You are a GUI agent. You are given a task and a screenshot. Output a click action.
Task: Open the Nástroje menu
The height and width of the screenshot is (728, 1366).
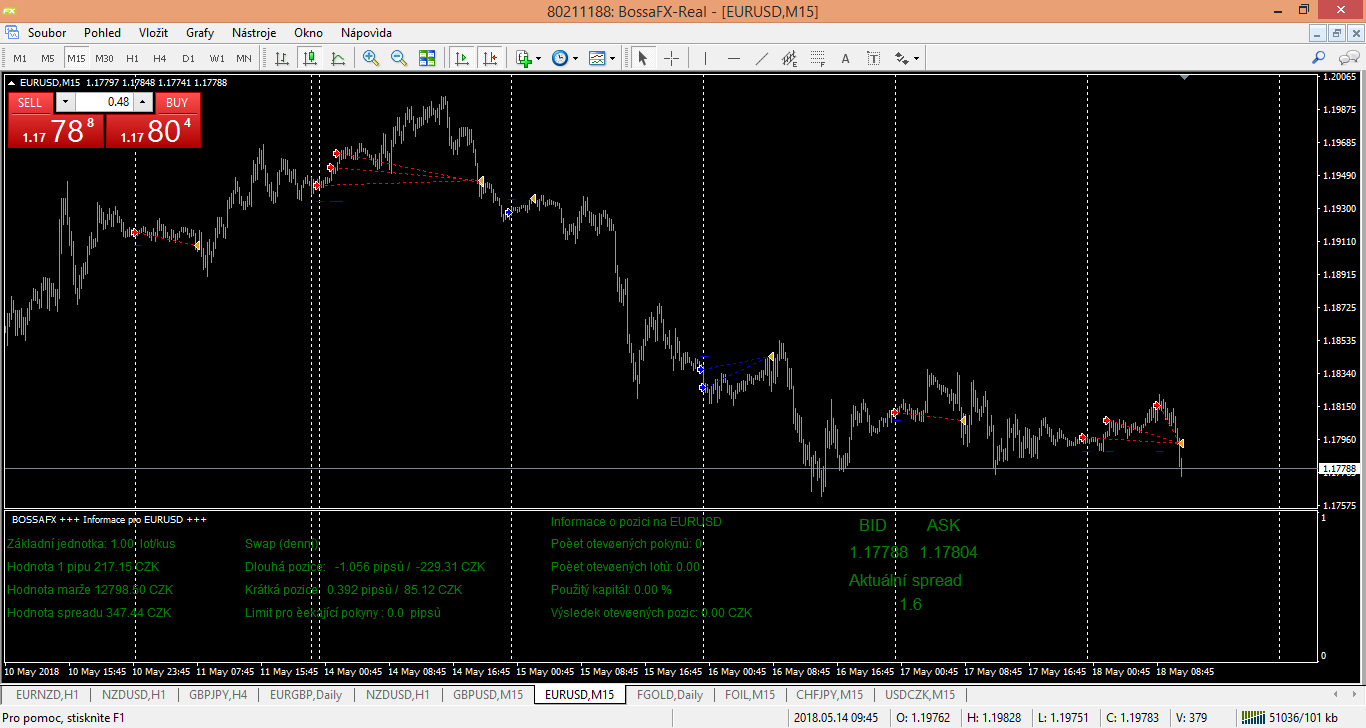click(x=254, y=33)
